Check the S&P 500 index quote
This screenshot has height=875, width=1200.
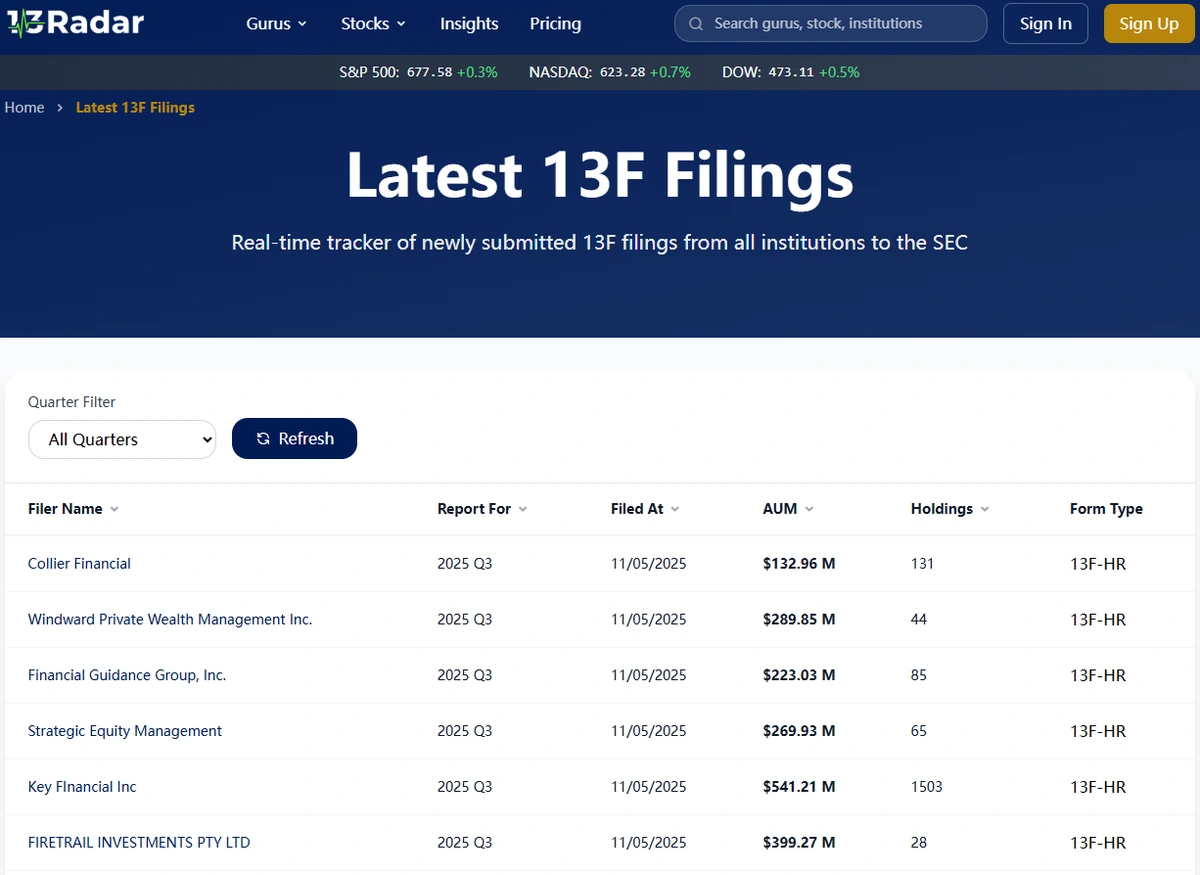pyautogui.click(x=418, y=72)
